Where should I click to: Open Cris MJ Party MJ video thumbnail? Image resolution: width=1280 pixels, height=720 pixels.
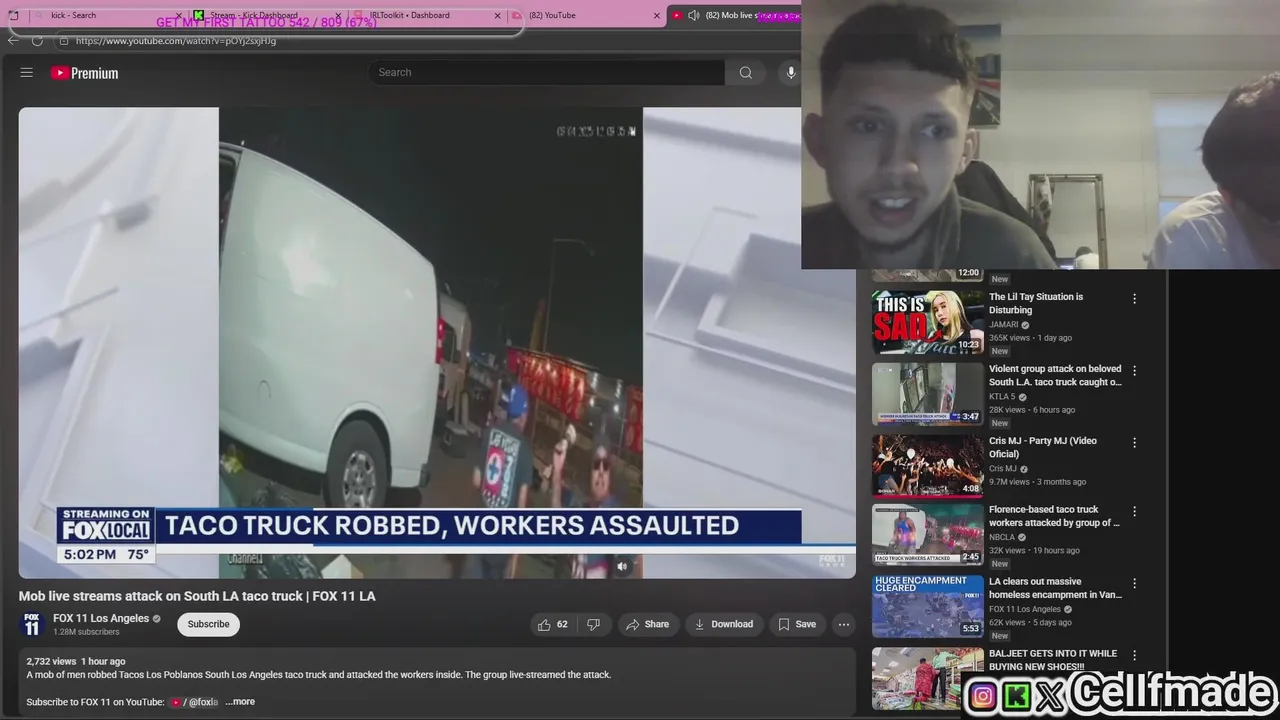click(928, 466)
